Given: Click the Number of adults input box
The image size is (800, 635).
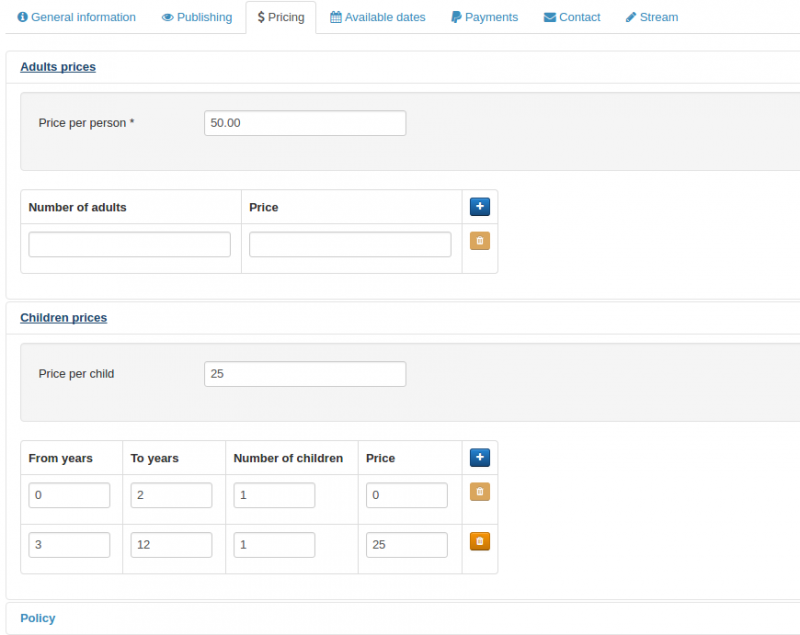Looking at the screenshot, I should coord(130,245).
